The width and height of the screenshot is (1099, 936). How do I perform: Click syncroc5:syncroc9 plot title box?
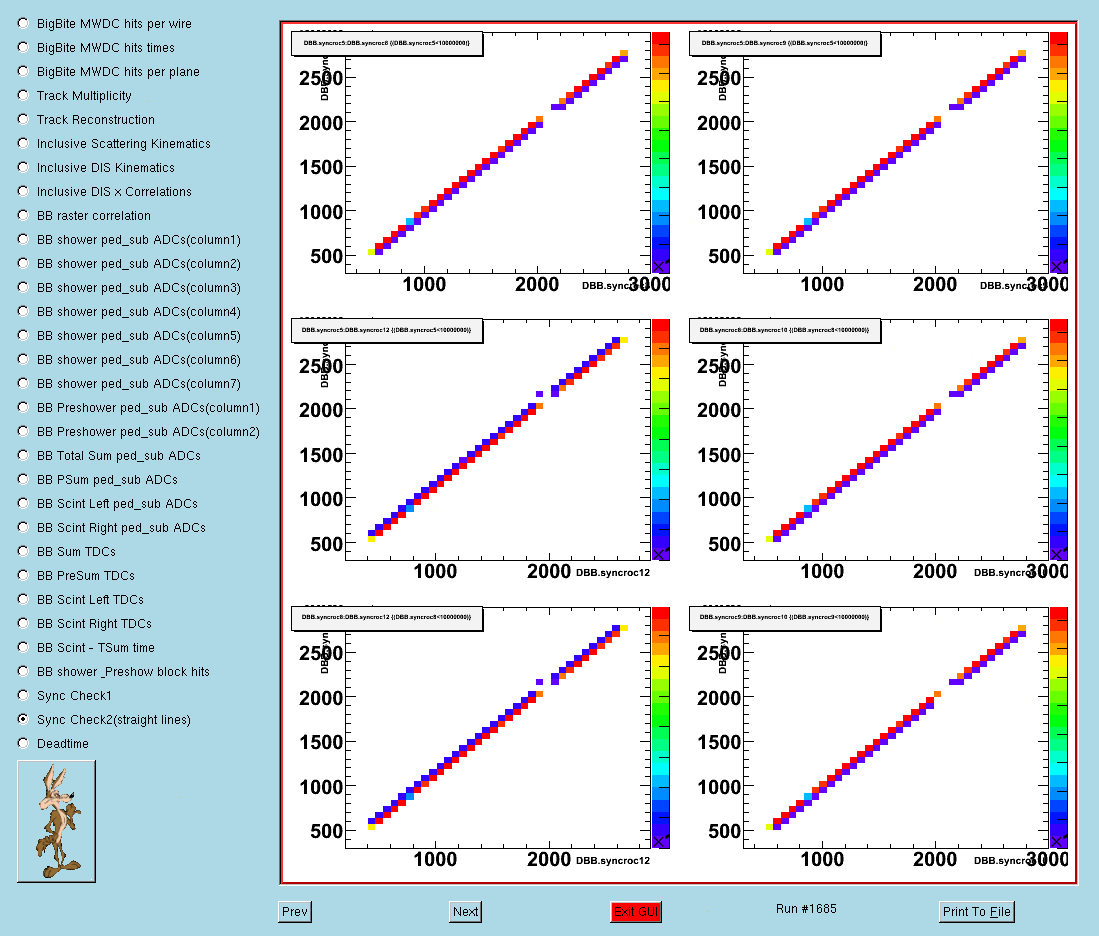tap(785, 43)
